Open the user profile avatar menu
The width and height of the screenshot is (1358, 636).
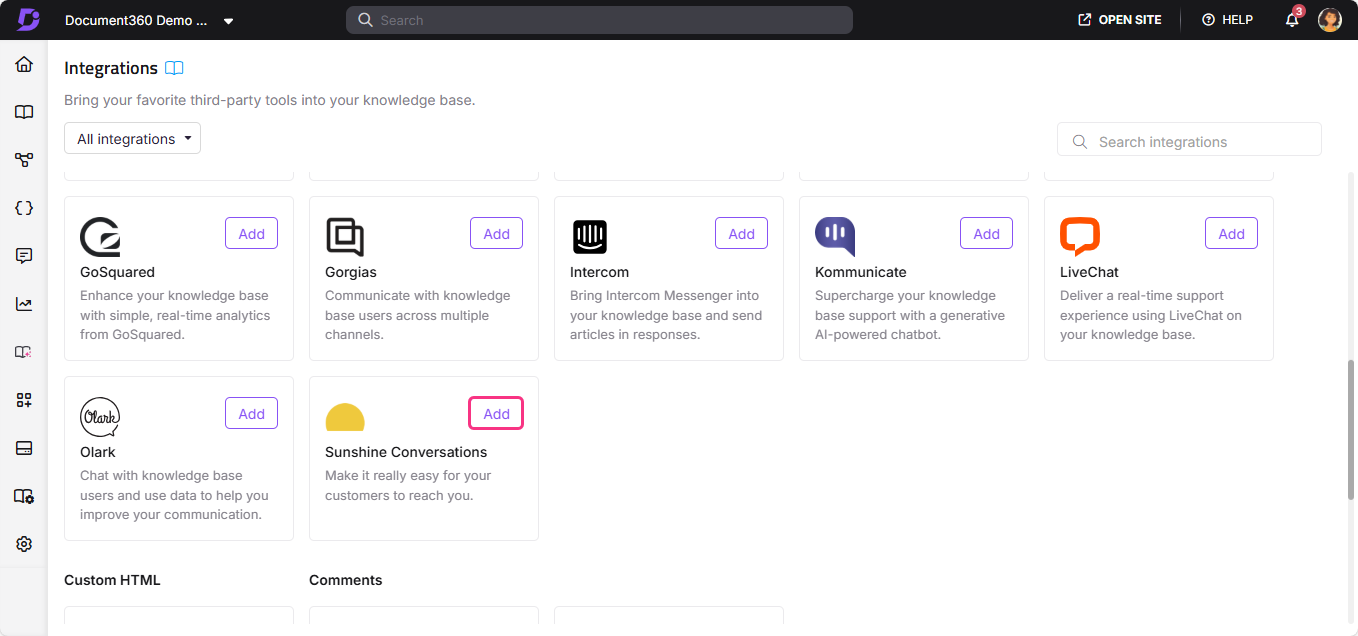1329,19
